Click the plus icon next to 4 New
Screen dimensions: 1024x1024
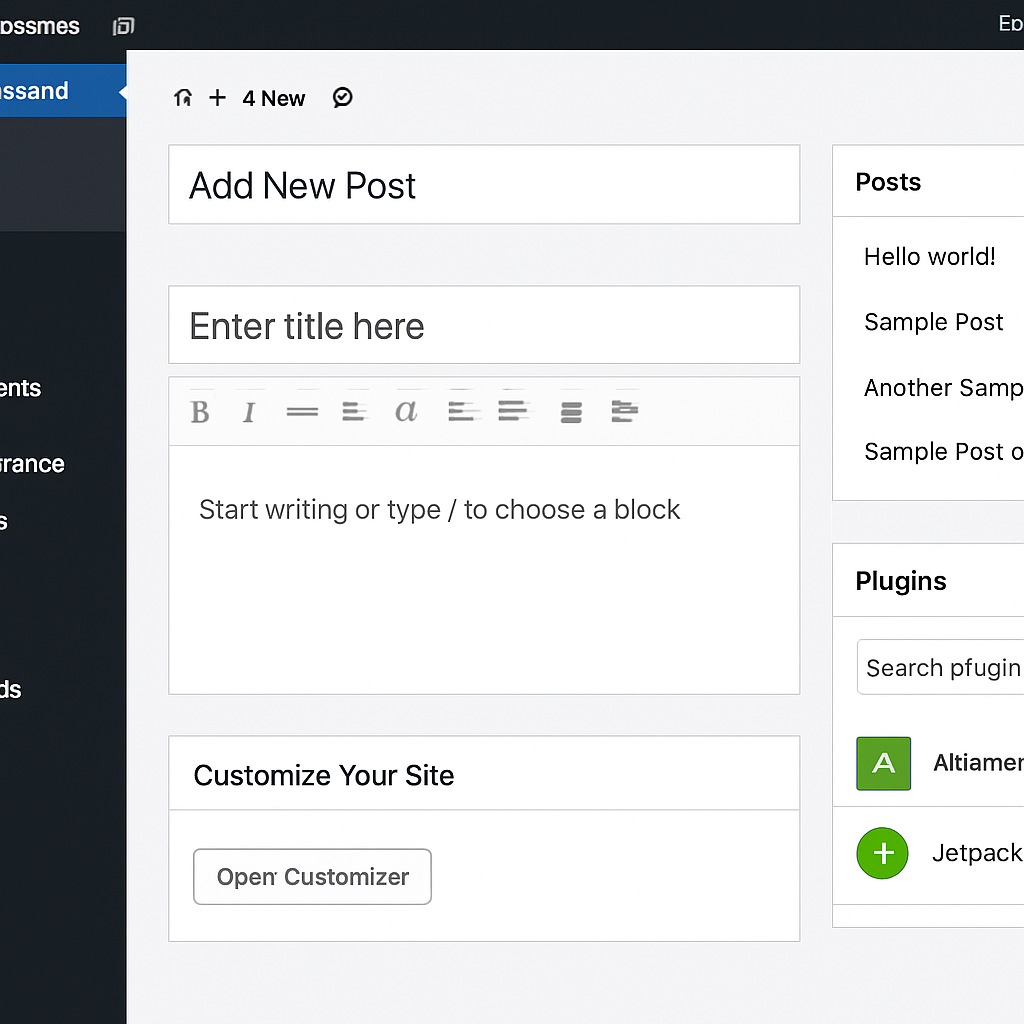pyautogui.click(x=217, y=98)
